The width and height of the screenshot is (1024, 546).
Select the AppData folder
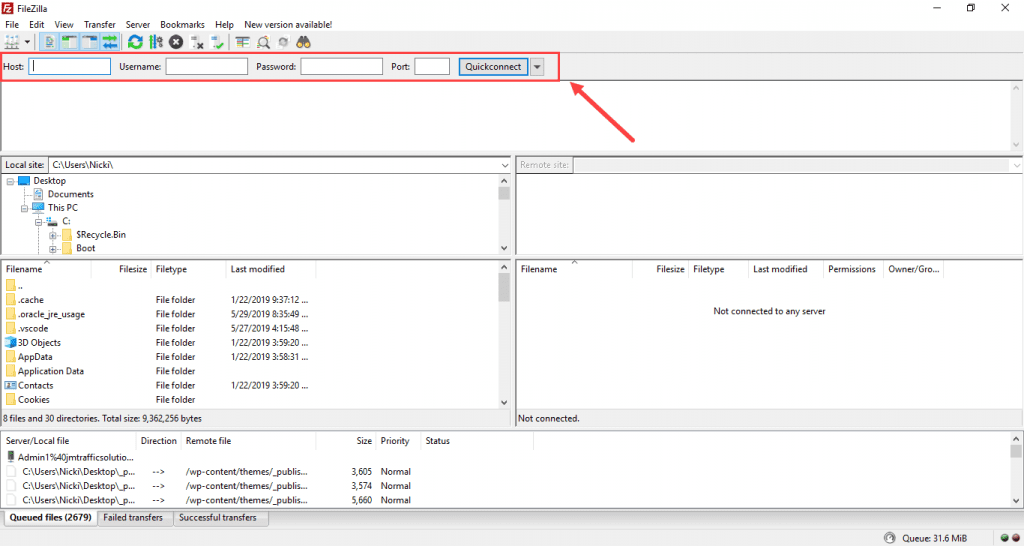pos(35,357)
